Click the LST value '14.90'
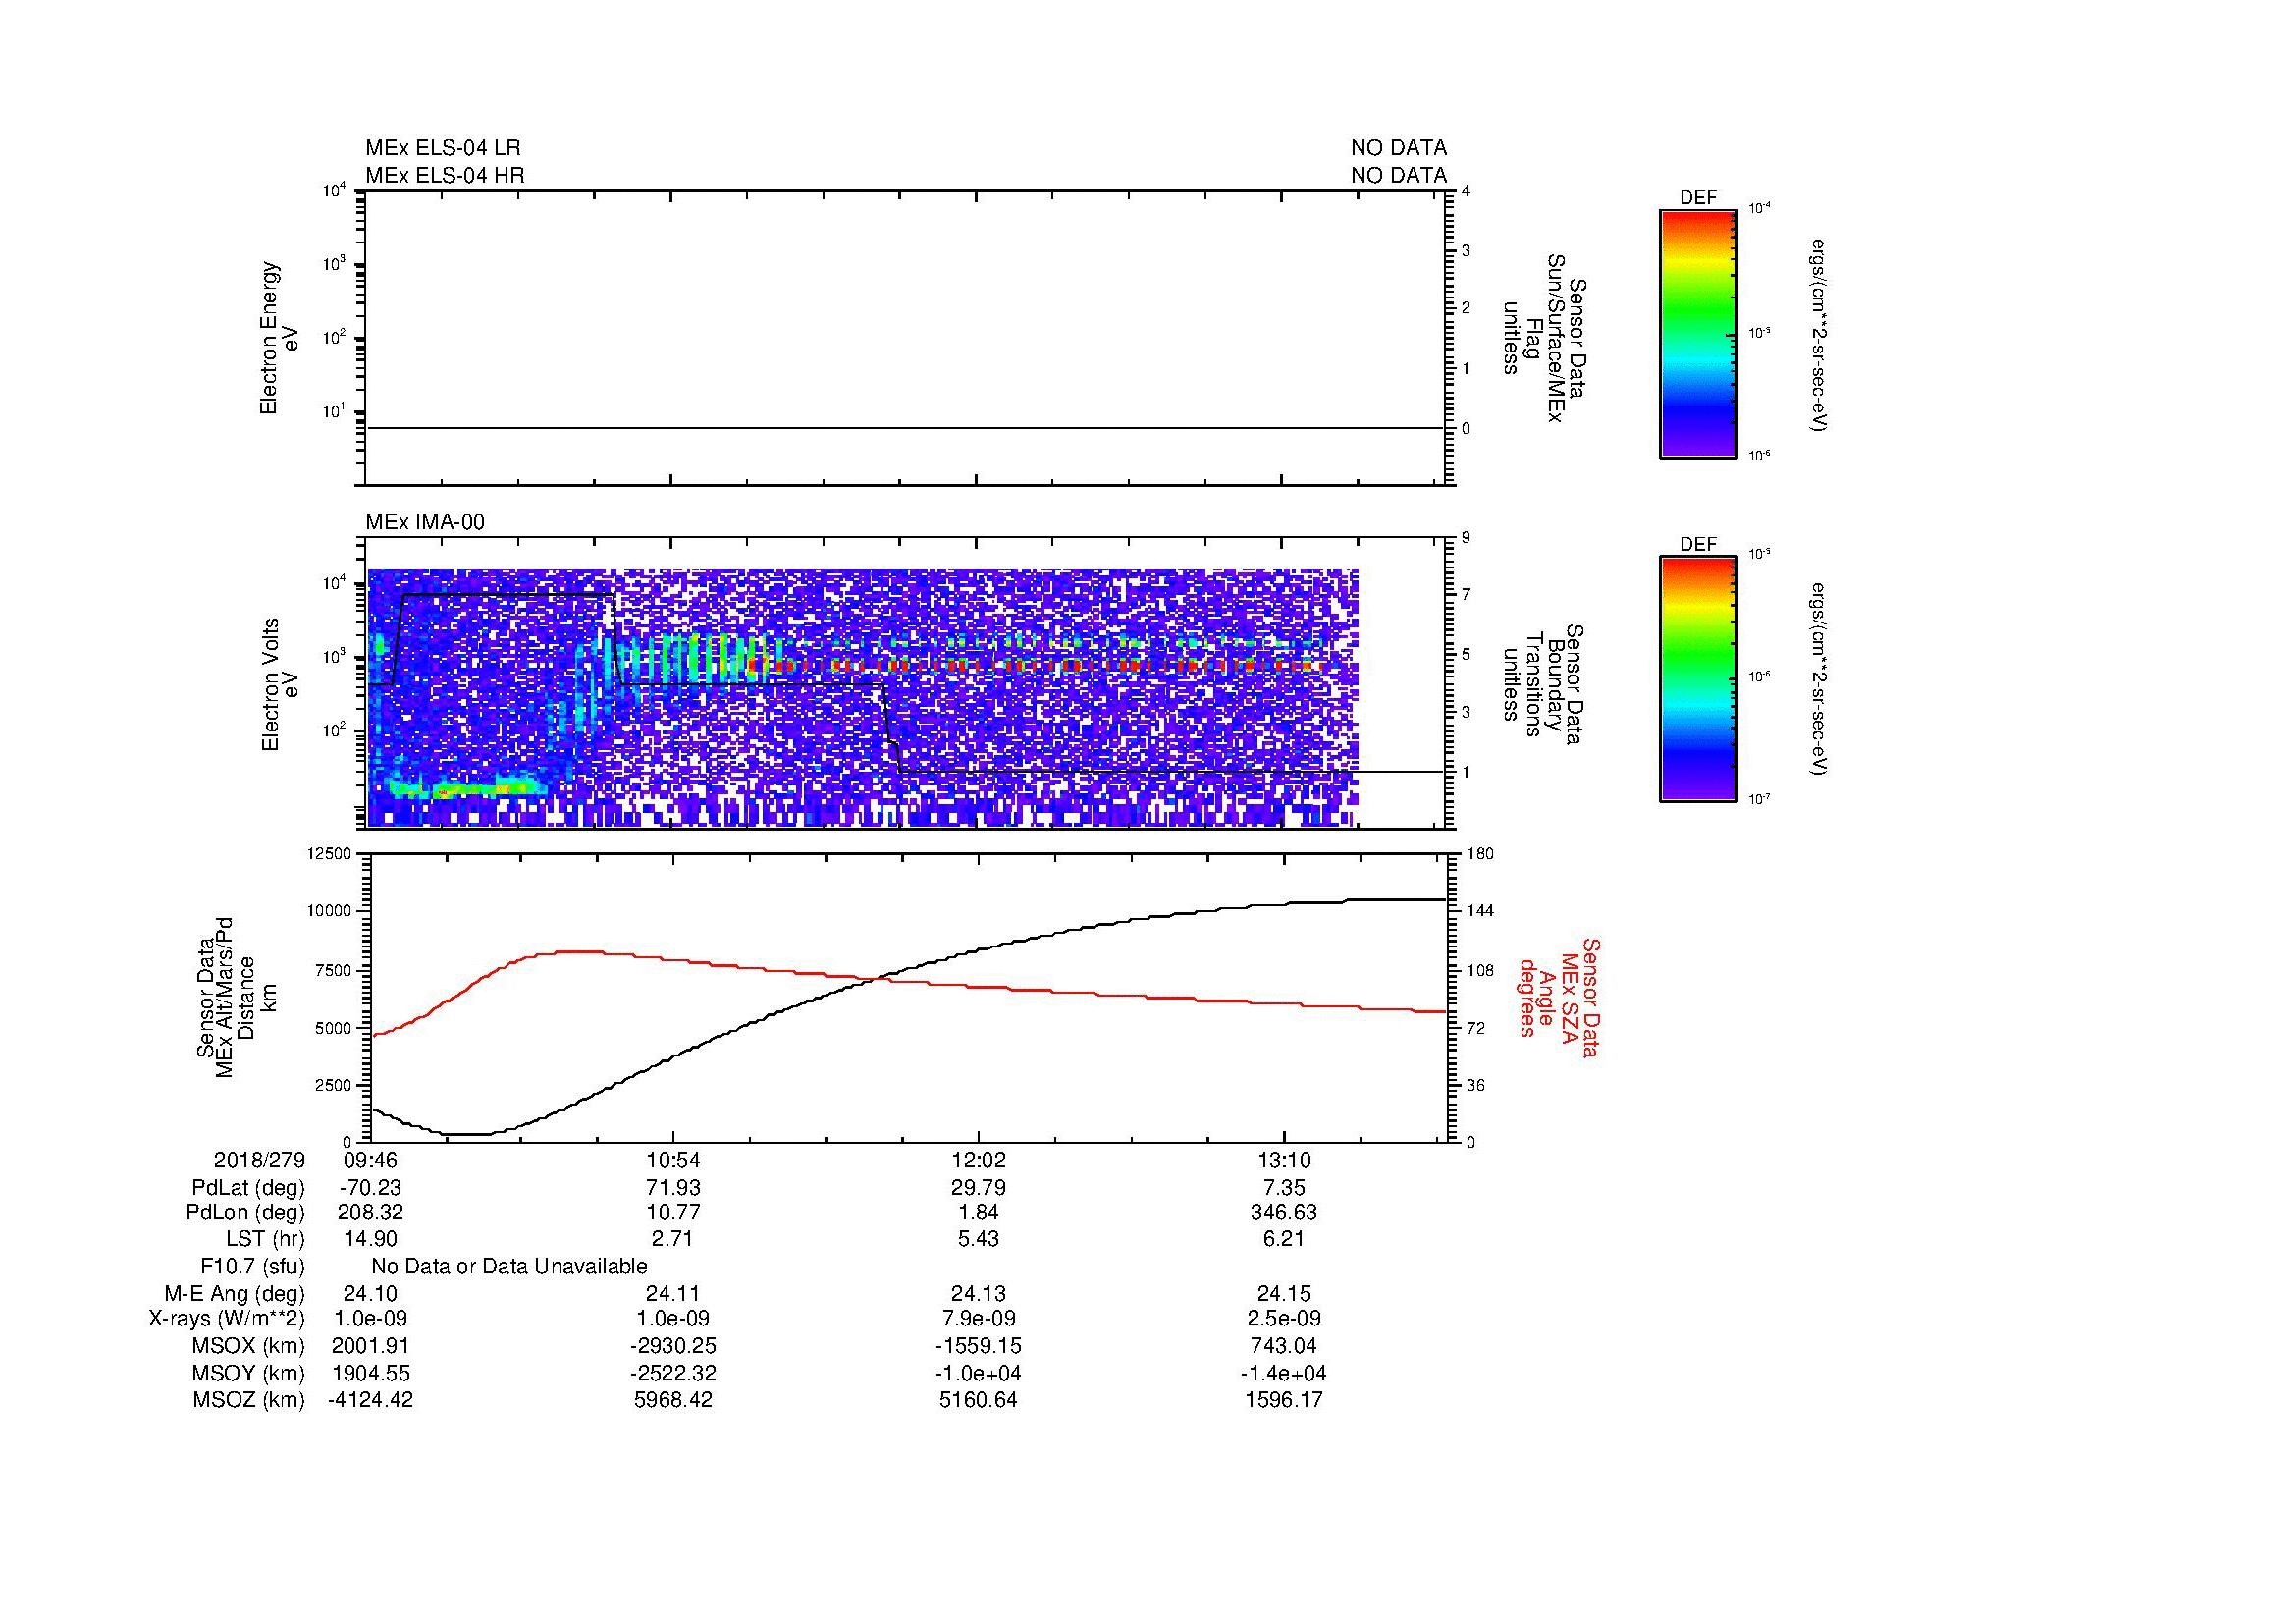The image size is (2296, 1623). tap(370, 1240)
